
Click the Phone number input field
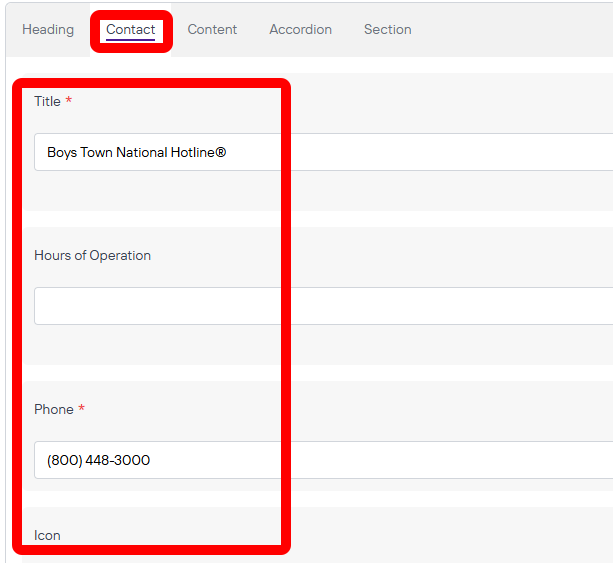tap(324, 460)
